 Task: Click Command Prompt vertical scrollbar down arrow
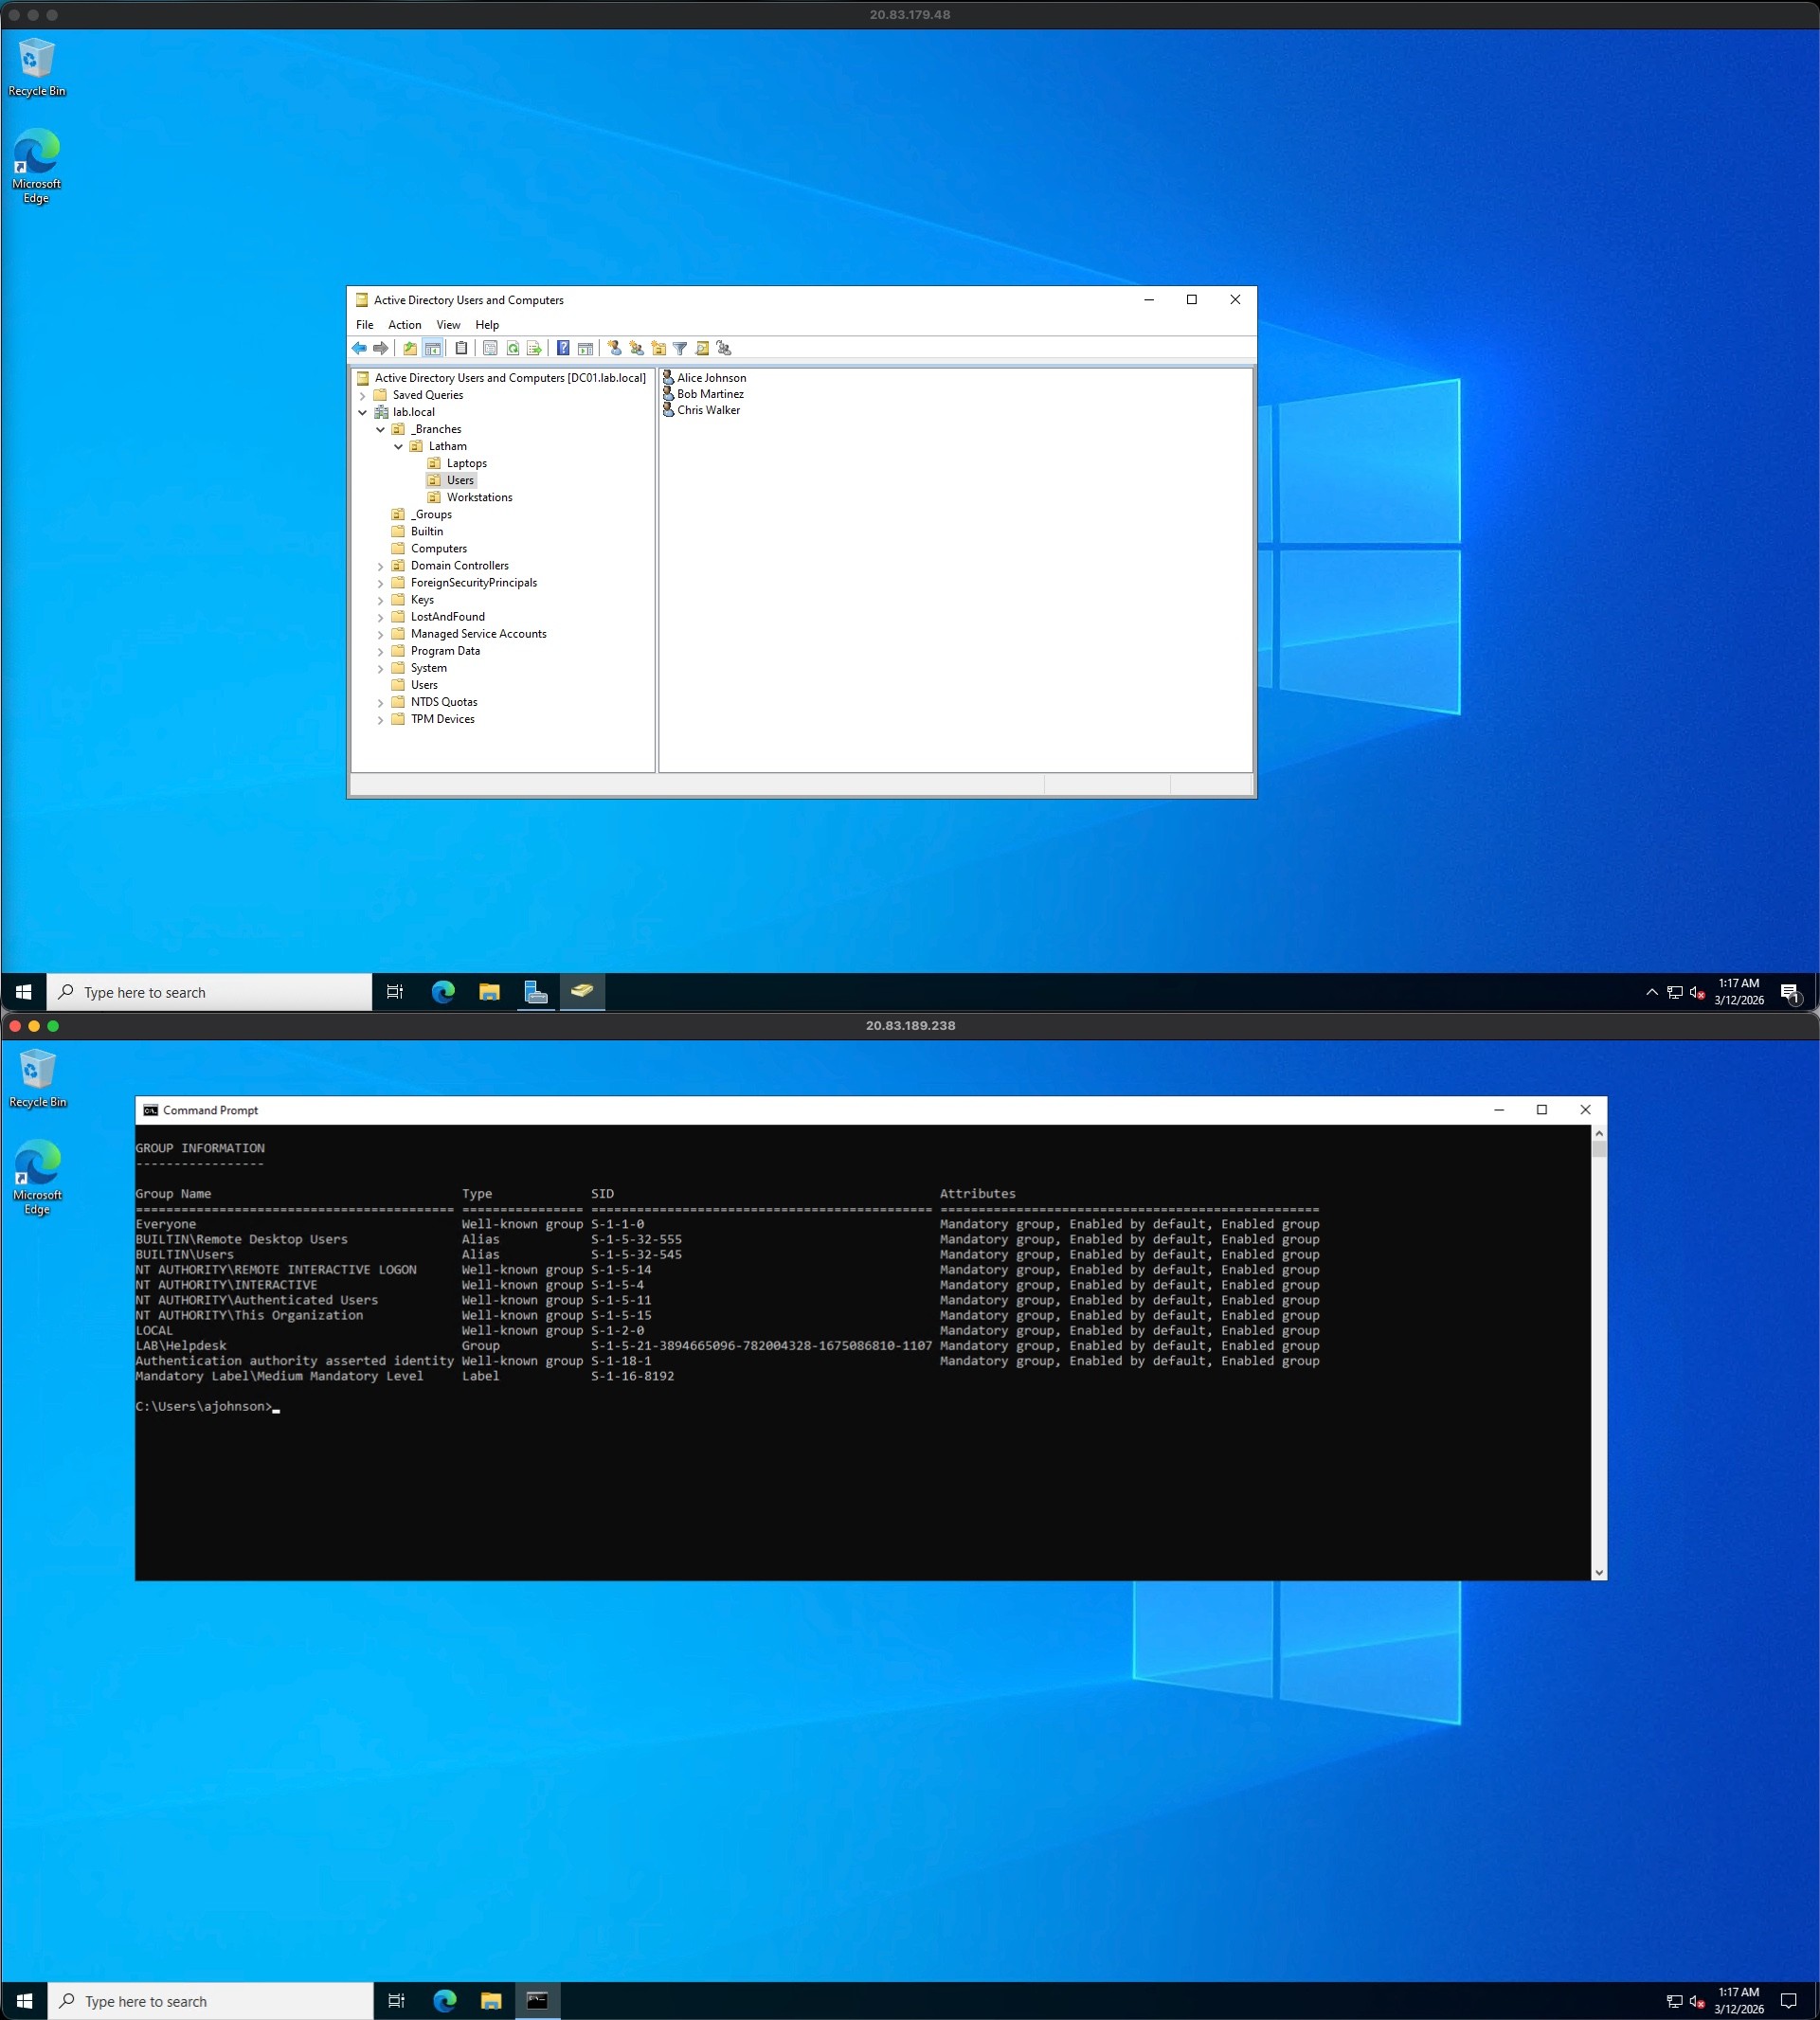(1598, 1572)
